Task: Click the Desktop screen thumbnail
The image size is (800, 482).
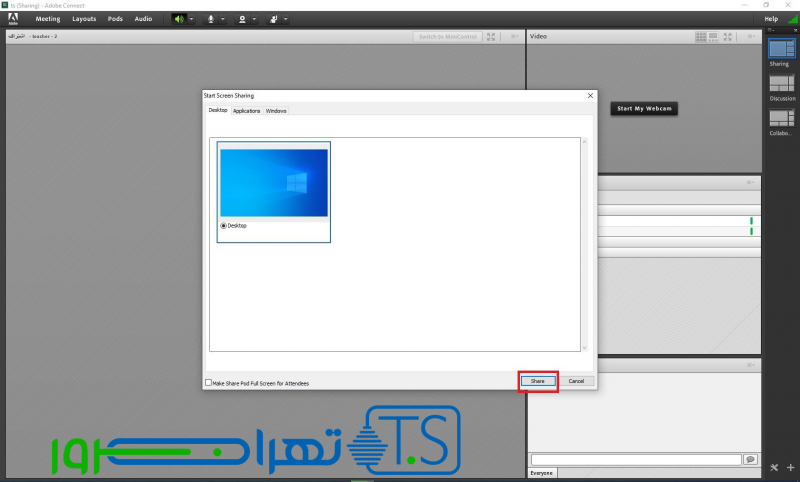Action: pyautogui.click(x=274, y=183)
